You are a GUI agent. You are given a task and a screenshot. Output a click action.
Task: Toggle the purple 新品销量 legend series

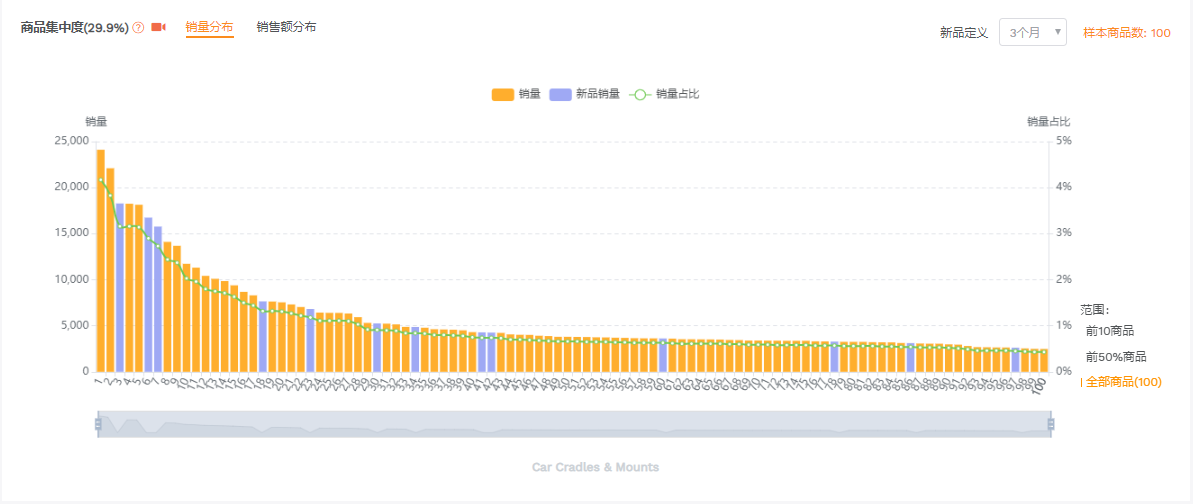584,94
